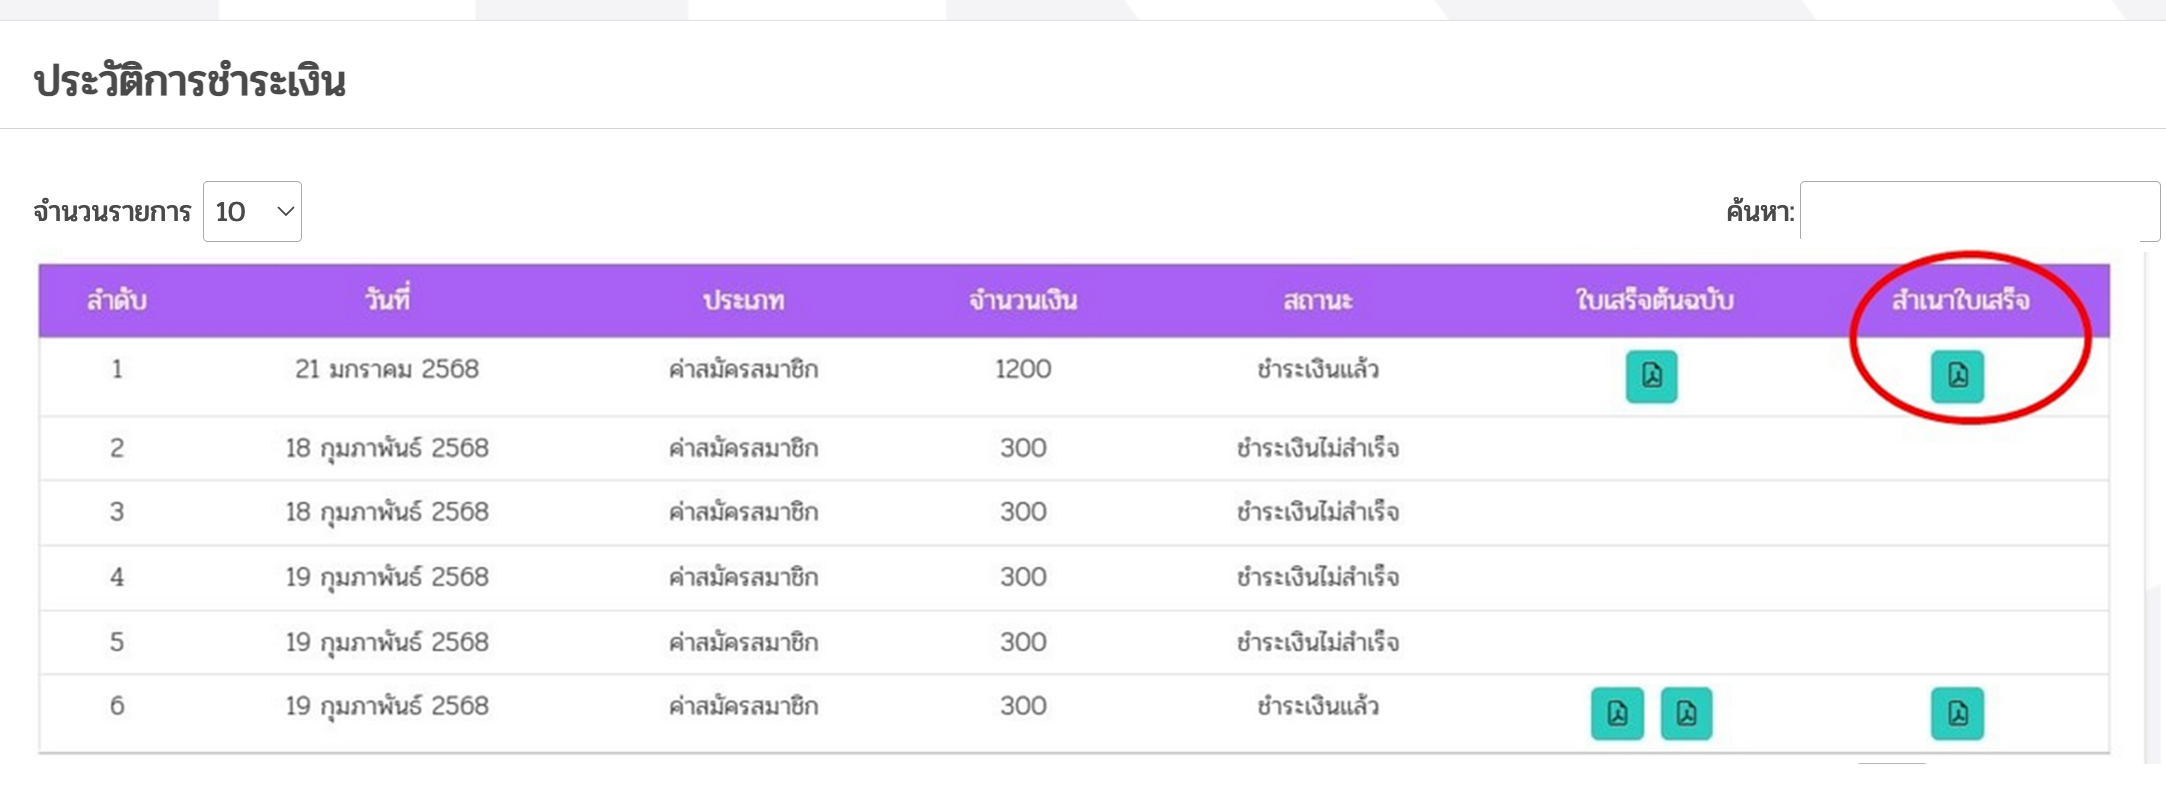Open receipt copy PDF for row 6
This screenshot has width=2166, height=801.
pyautogui.click(x=1957, y=713)
